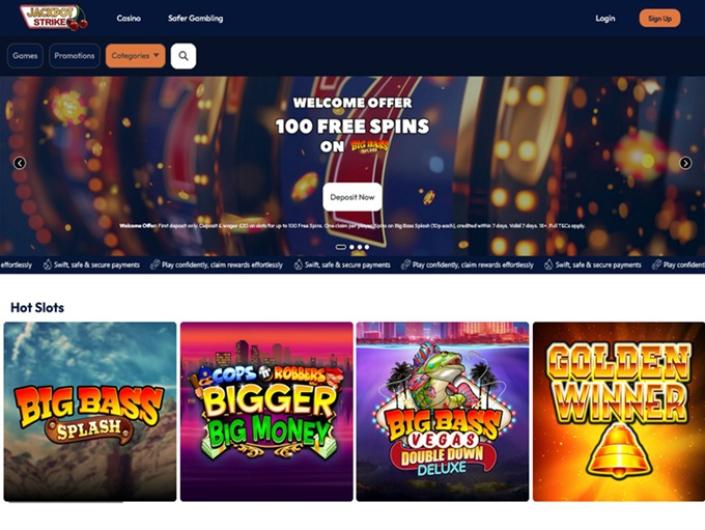
Task: Open the Golden Winner slot tile
Action: coord(619,411)
